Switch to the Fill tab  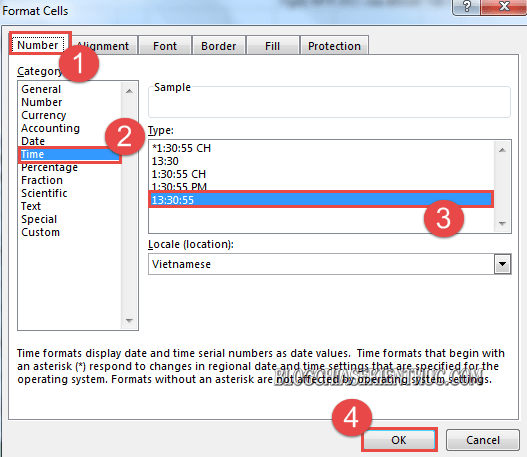(x=272, y=46)
